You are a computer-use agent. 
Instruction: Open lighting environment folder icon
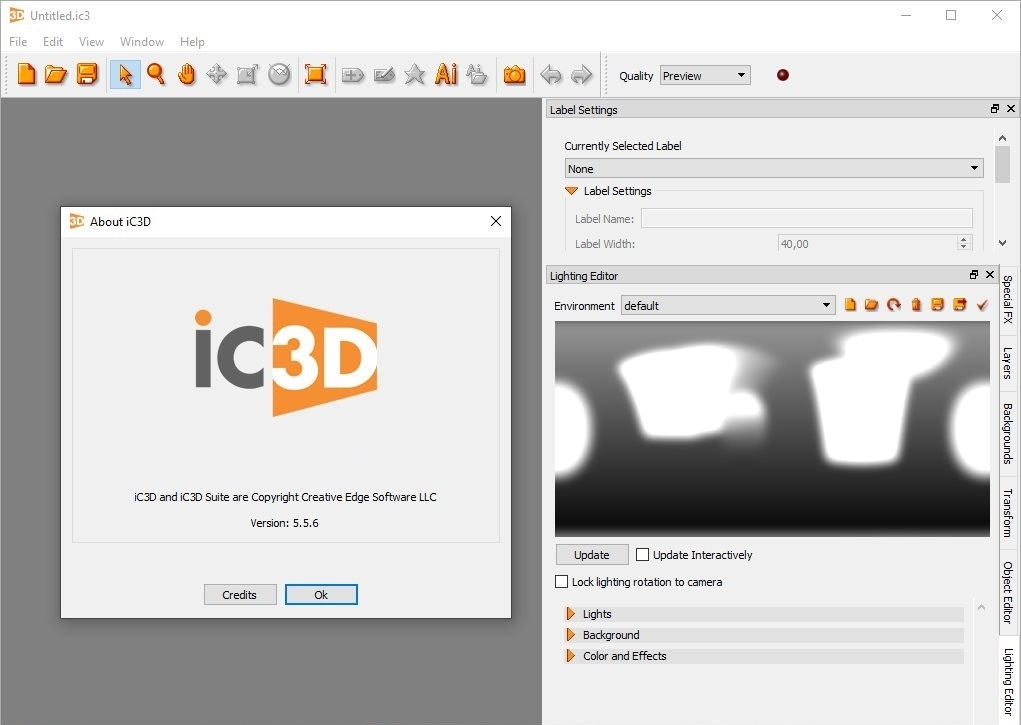(x=871, y=304)
